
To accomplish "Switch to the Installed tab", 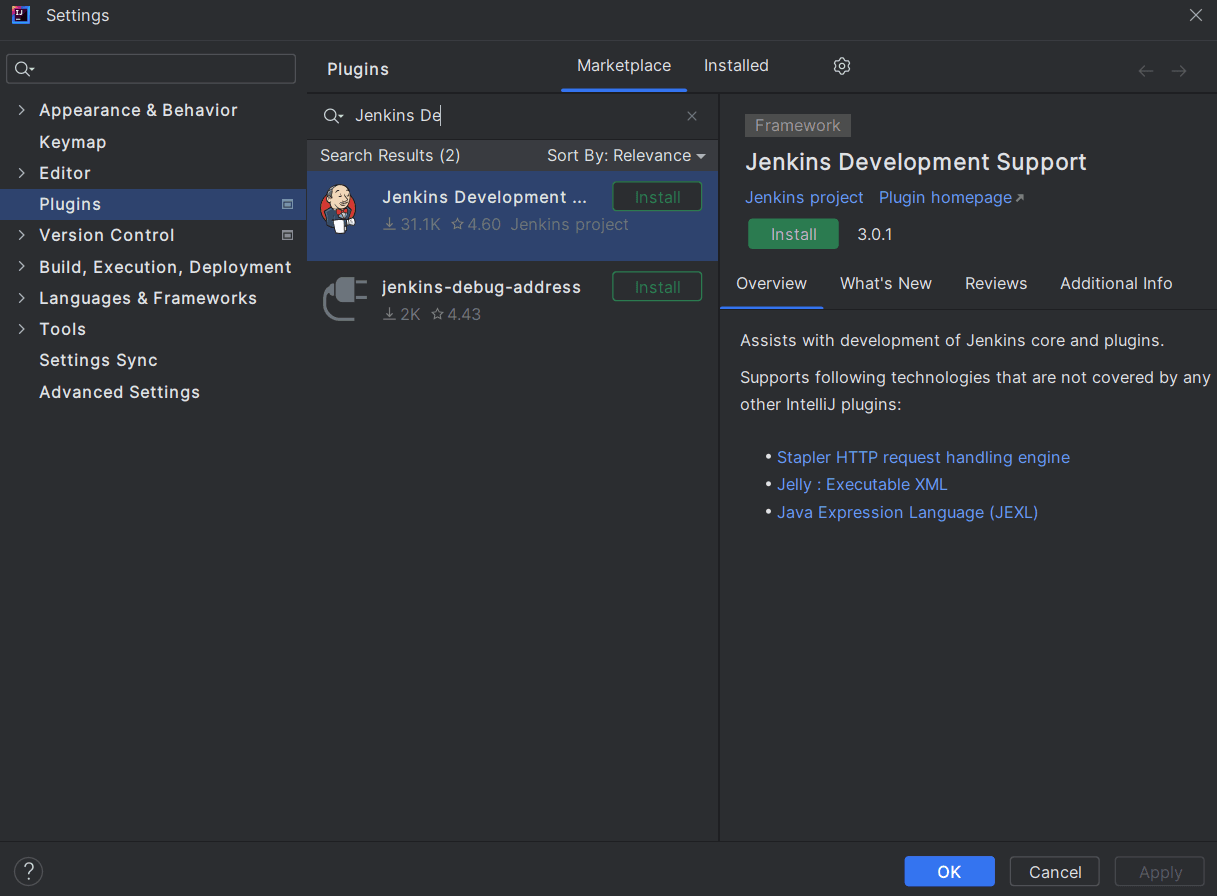I will click(x=736, y=66).
